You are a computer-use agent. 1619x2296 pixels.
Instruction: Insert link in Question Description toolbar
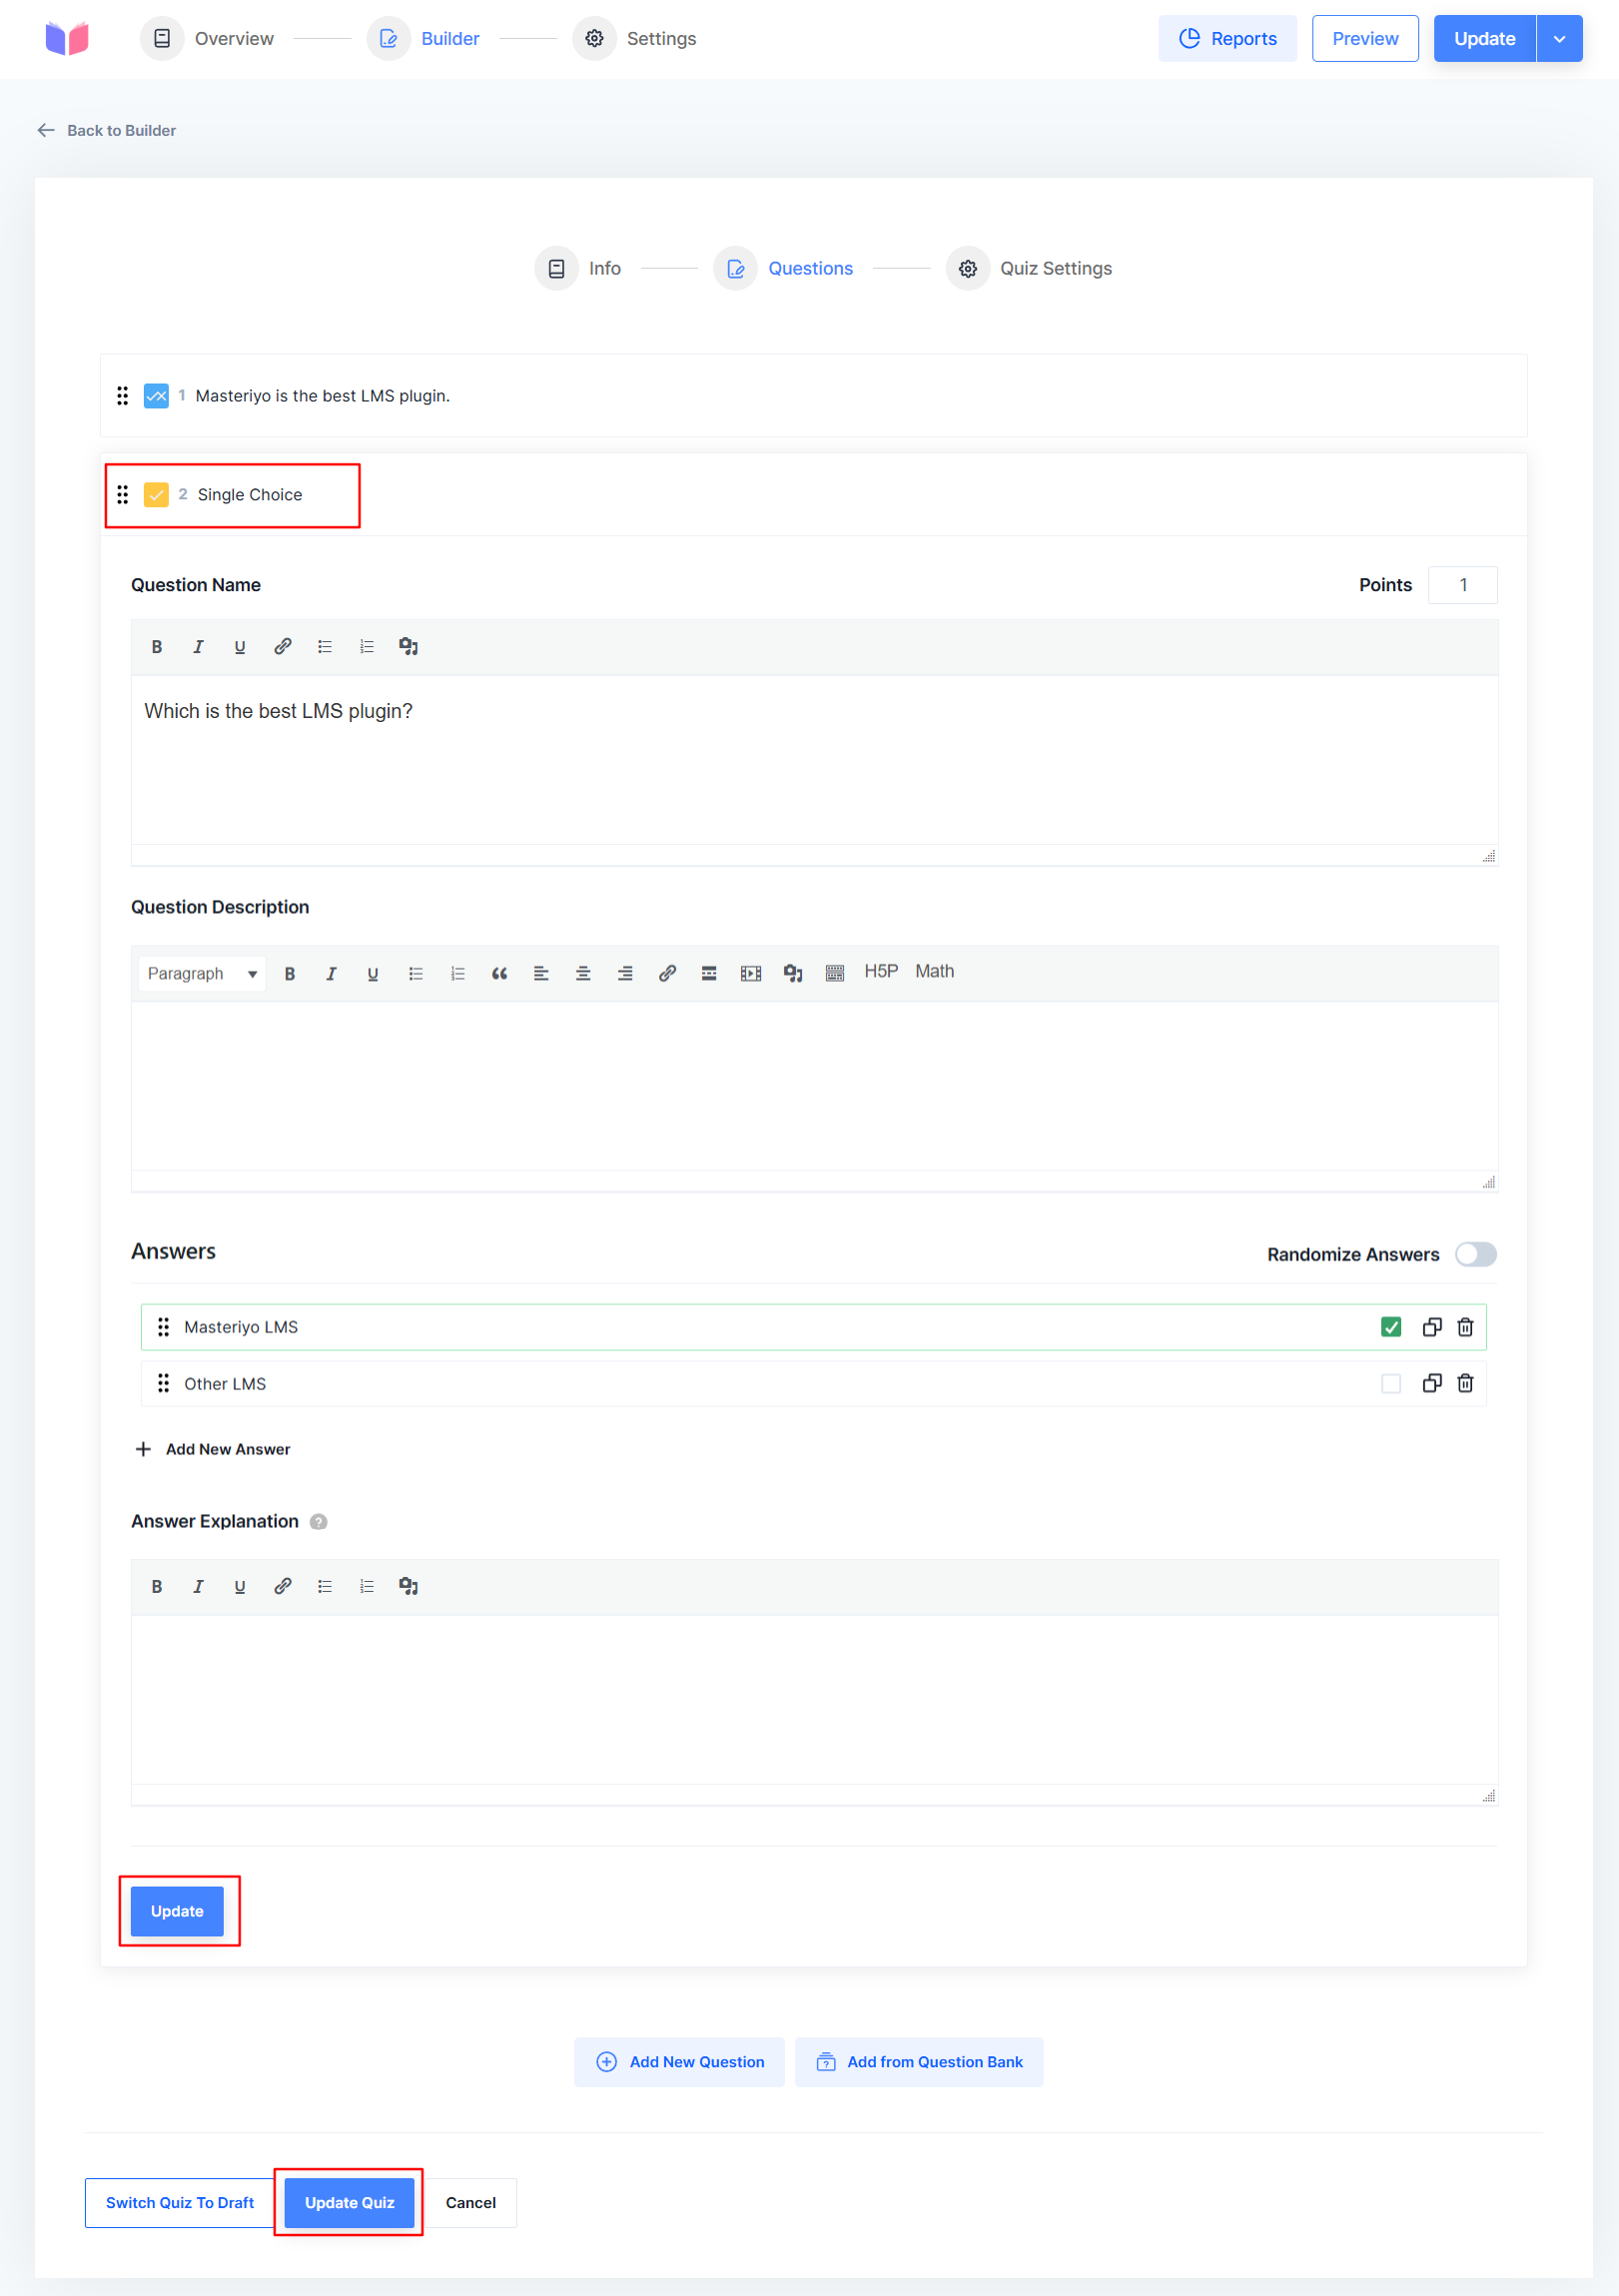tap(667, 973)
